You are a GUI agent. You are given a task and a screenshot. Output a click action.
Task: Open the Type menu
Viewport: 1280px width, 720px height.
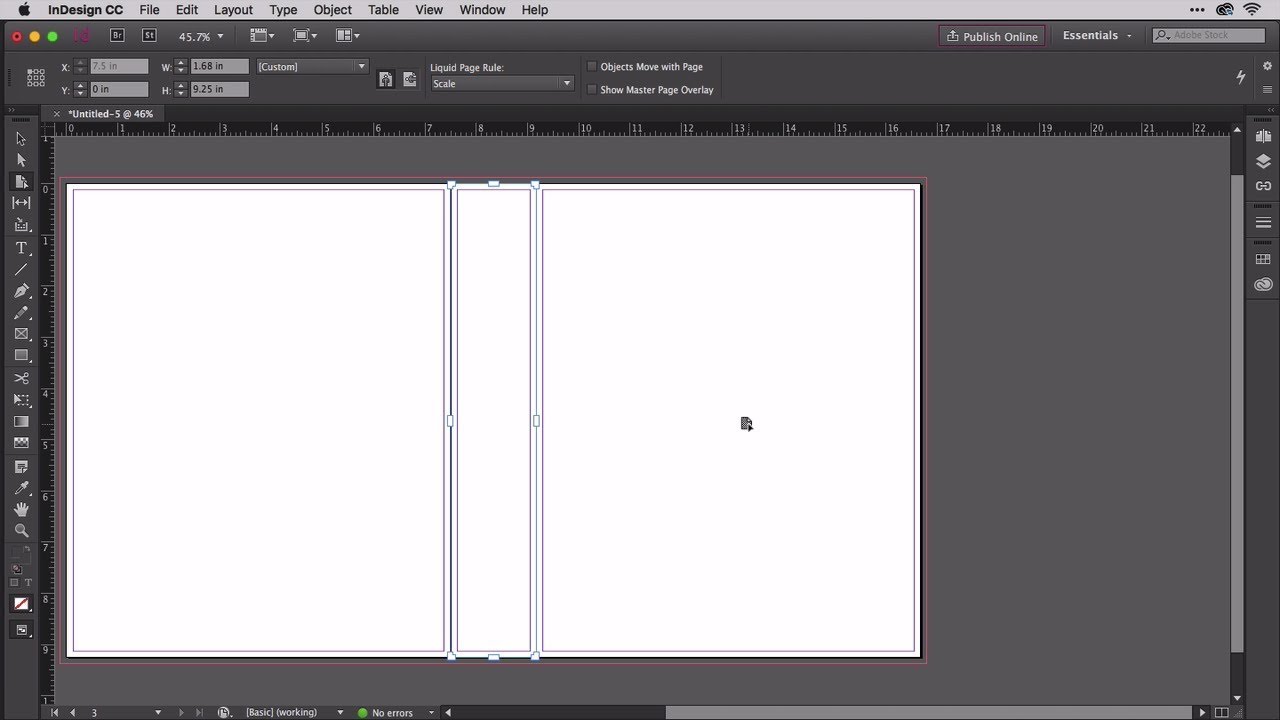(x=283, y=10)
